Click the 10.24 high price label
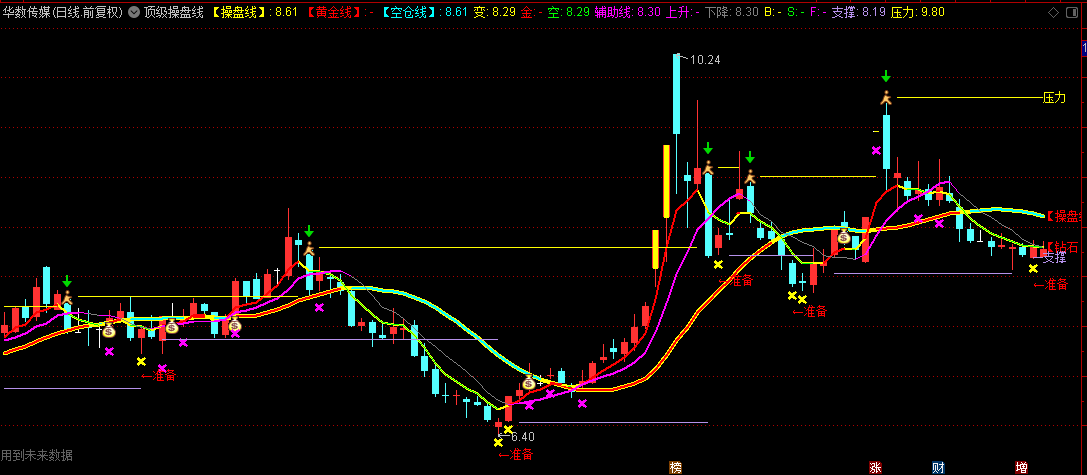The height and width of the screenshot is (475, 1087). (705, 60)
